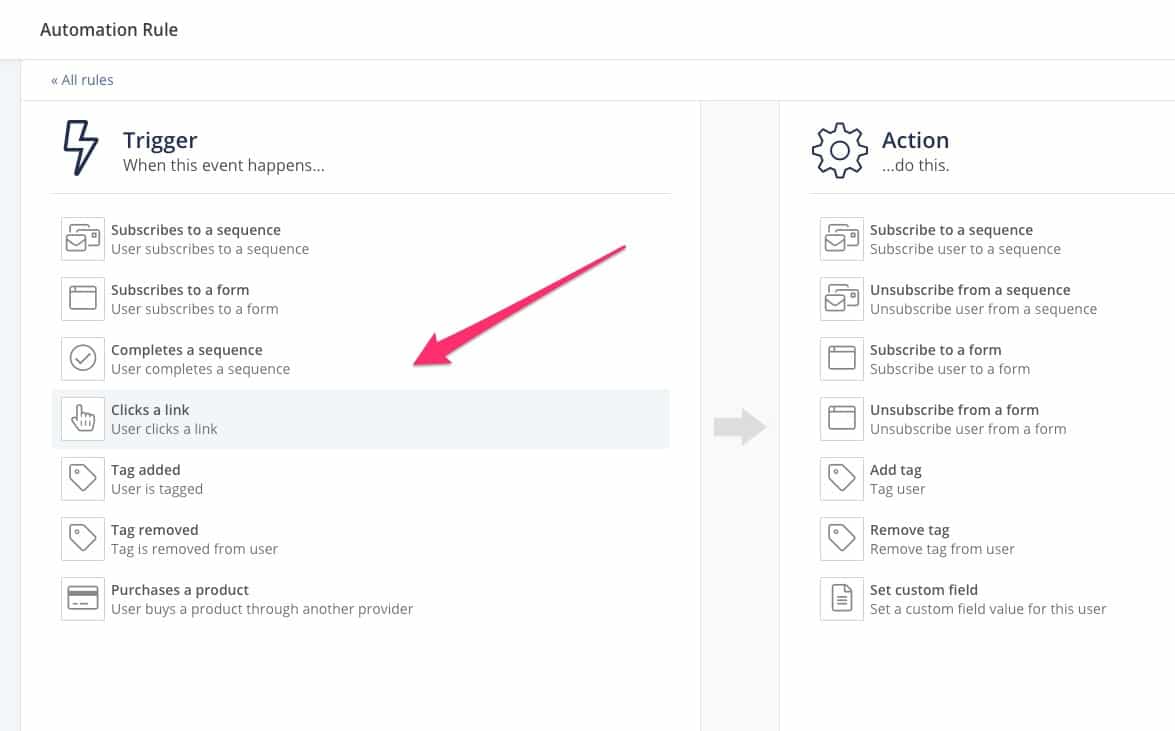Click the gray arrow between Trigger and Action
Screen dimensions: 1175x731
pos(739,428)
